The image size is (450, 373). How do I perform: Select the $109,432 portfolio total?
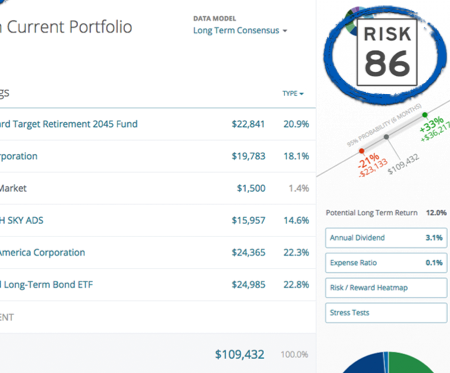tap(240, 354)
